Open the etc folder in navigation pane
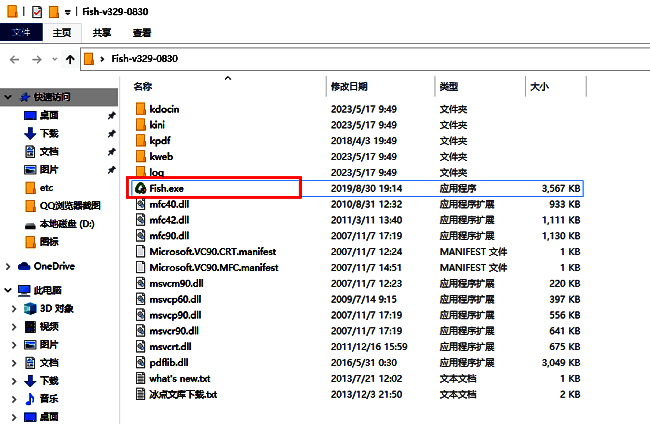The height and width of the screenshot is (424, 650). point(46,188)
